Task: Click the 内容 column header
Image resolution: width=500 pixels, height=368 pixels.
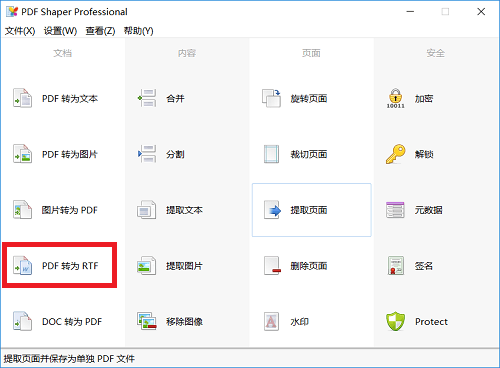Action: [x=187, y=53]
